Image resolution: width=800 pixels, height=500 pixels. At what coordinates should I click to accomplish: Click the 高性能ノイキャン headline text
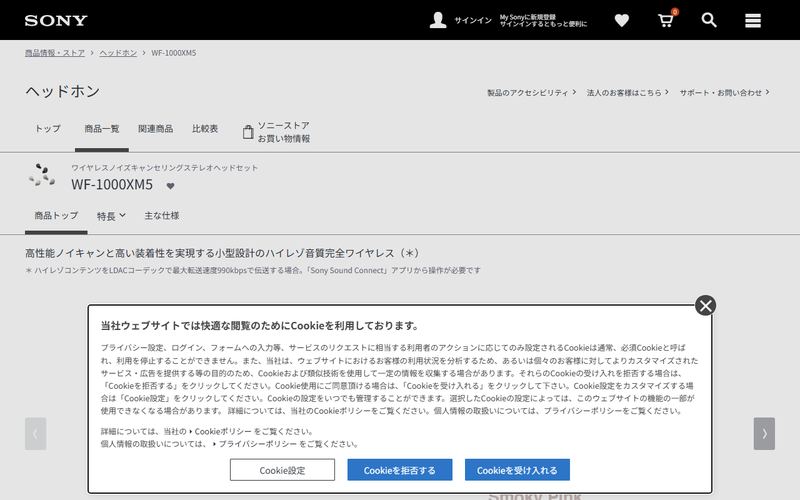222,253
